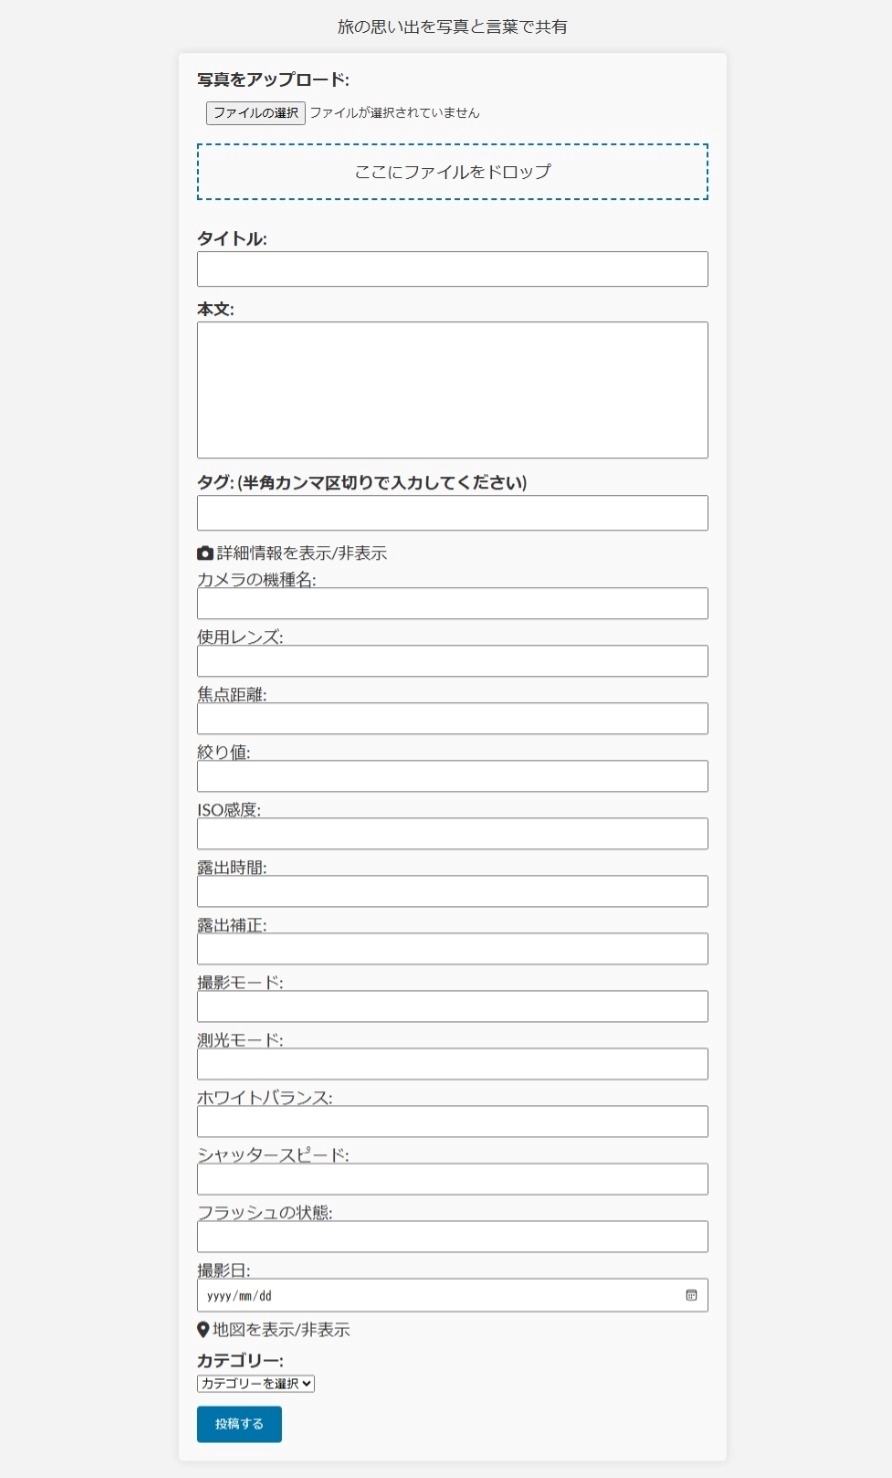Open the calendar picker in 撮影日 field
This screenshot has height=1478, width=892.
pyautogui.click(x=691, y=1295)
